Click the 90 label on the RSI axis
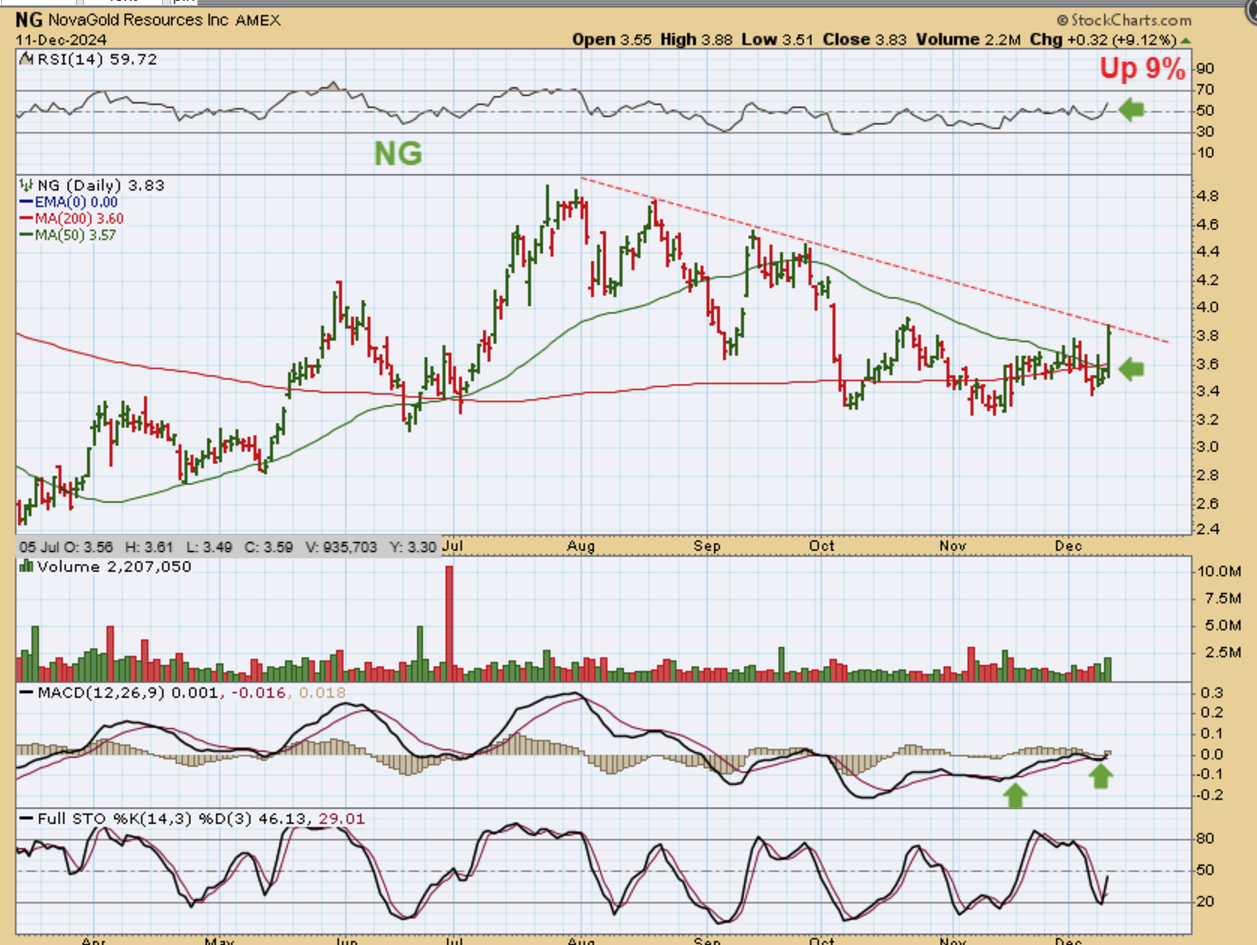Image resolution: width=1257 pixels, height=945 pixels. click(1206, 70)
